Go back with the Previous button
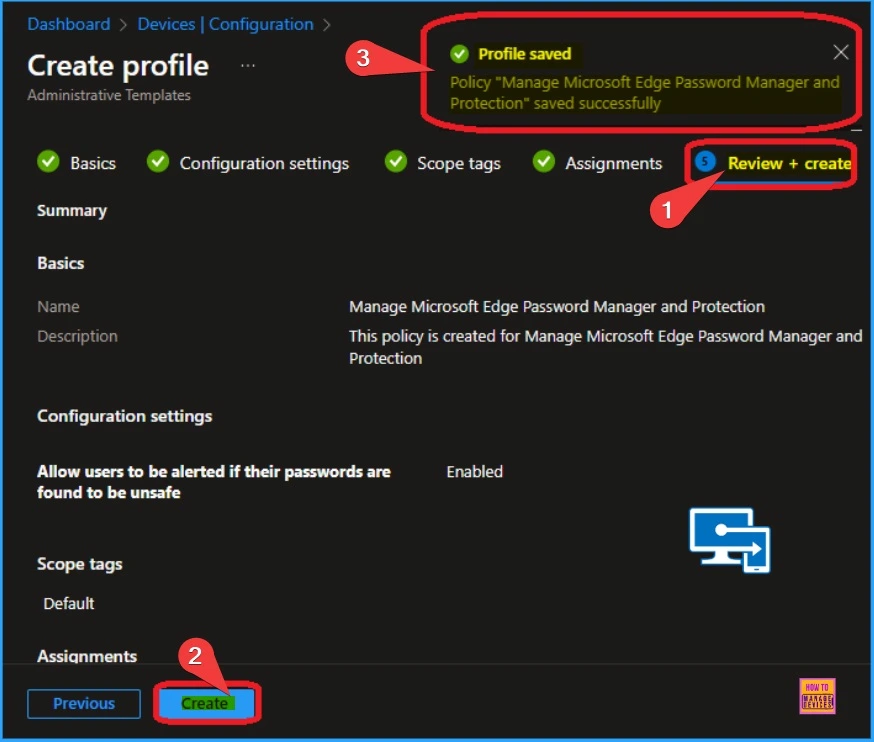This screenshot has height=742, width=874. point(84,704)
